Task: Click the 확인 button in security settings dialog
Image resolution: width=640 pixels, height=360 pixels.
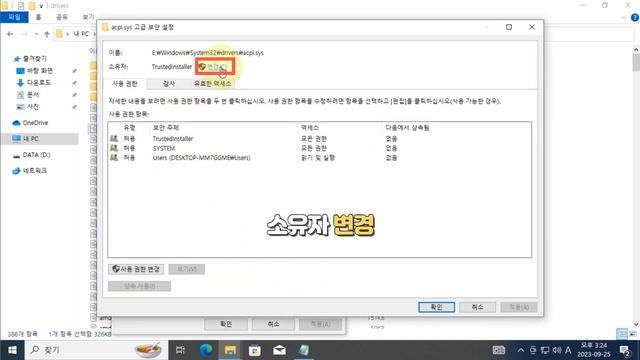Action: point(436,307)
